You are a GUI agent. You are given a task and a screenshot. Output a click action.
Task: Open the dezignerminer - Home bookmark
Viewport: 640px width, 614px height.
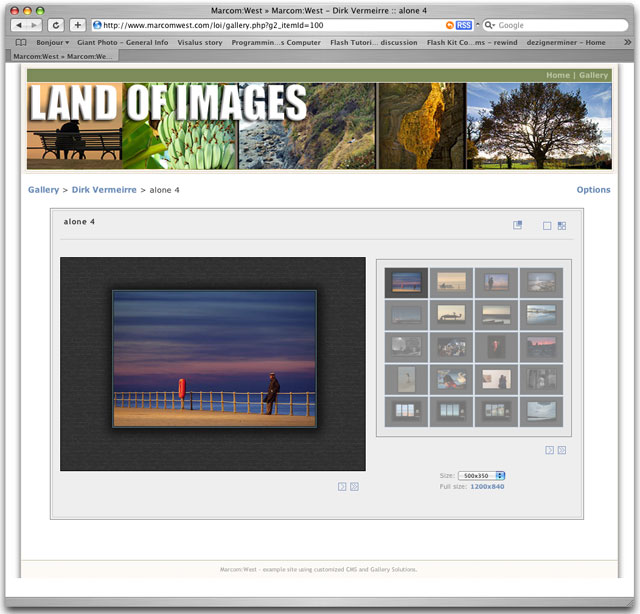coord(566,42)
